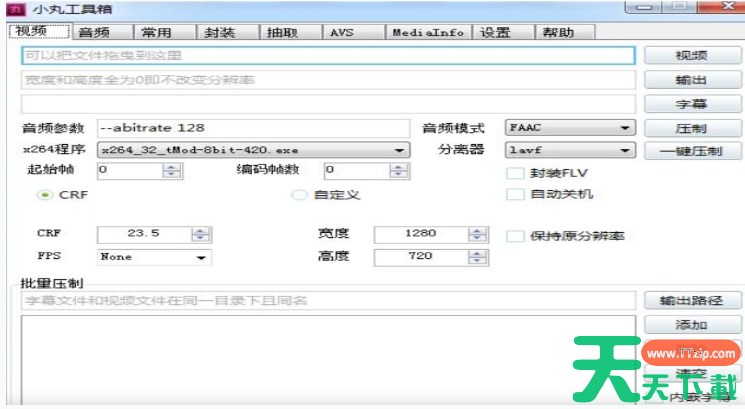This screenshot has height=409, width=745.
Task: Expand the 音频模式 FAAC dropdown
Action: point(625,128)
